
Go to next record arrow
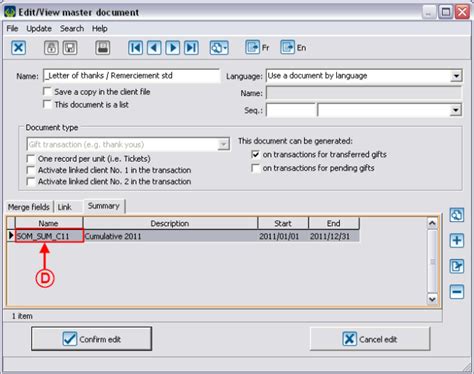173,48
